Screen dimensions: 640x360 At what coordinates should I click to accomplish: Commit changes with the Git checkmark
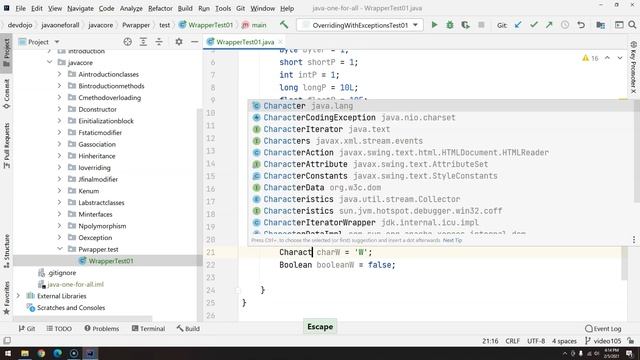click(533, 25)
